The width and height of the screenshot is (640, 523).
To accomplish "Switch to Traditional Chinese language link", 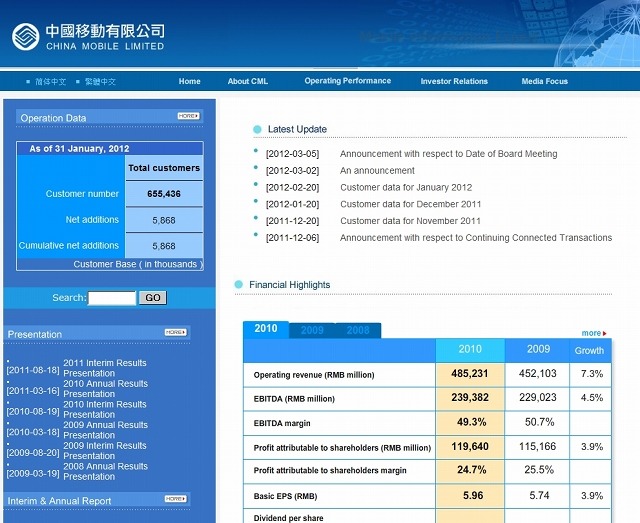I will point(100,82).
